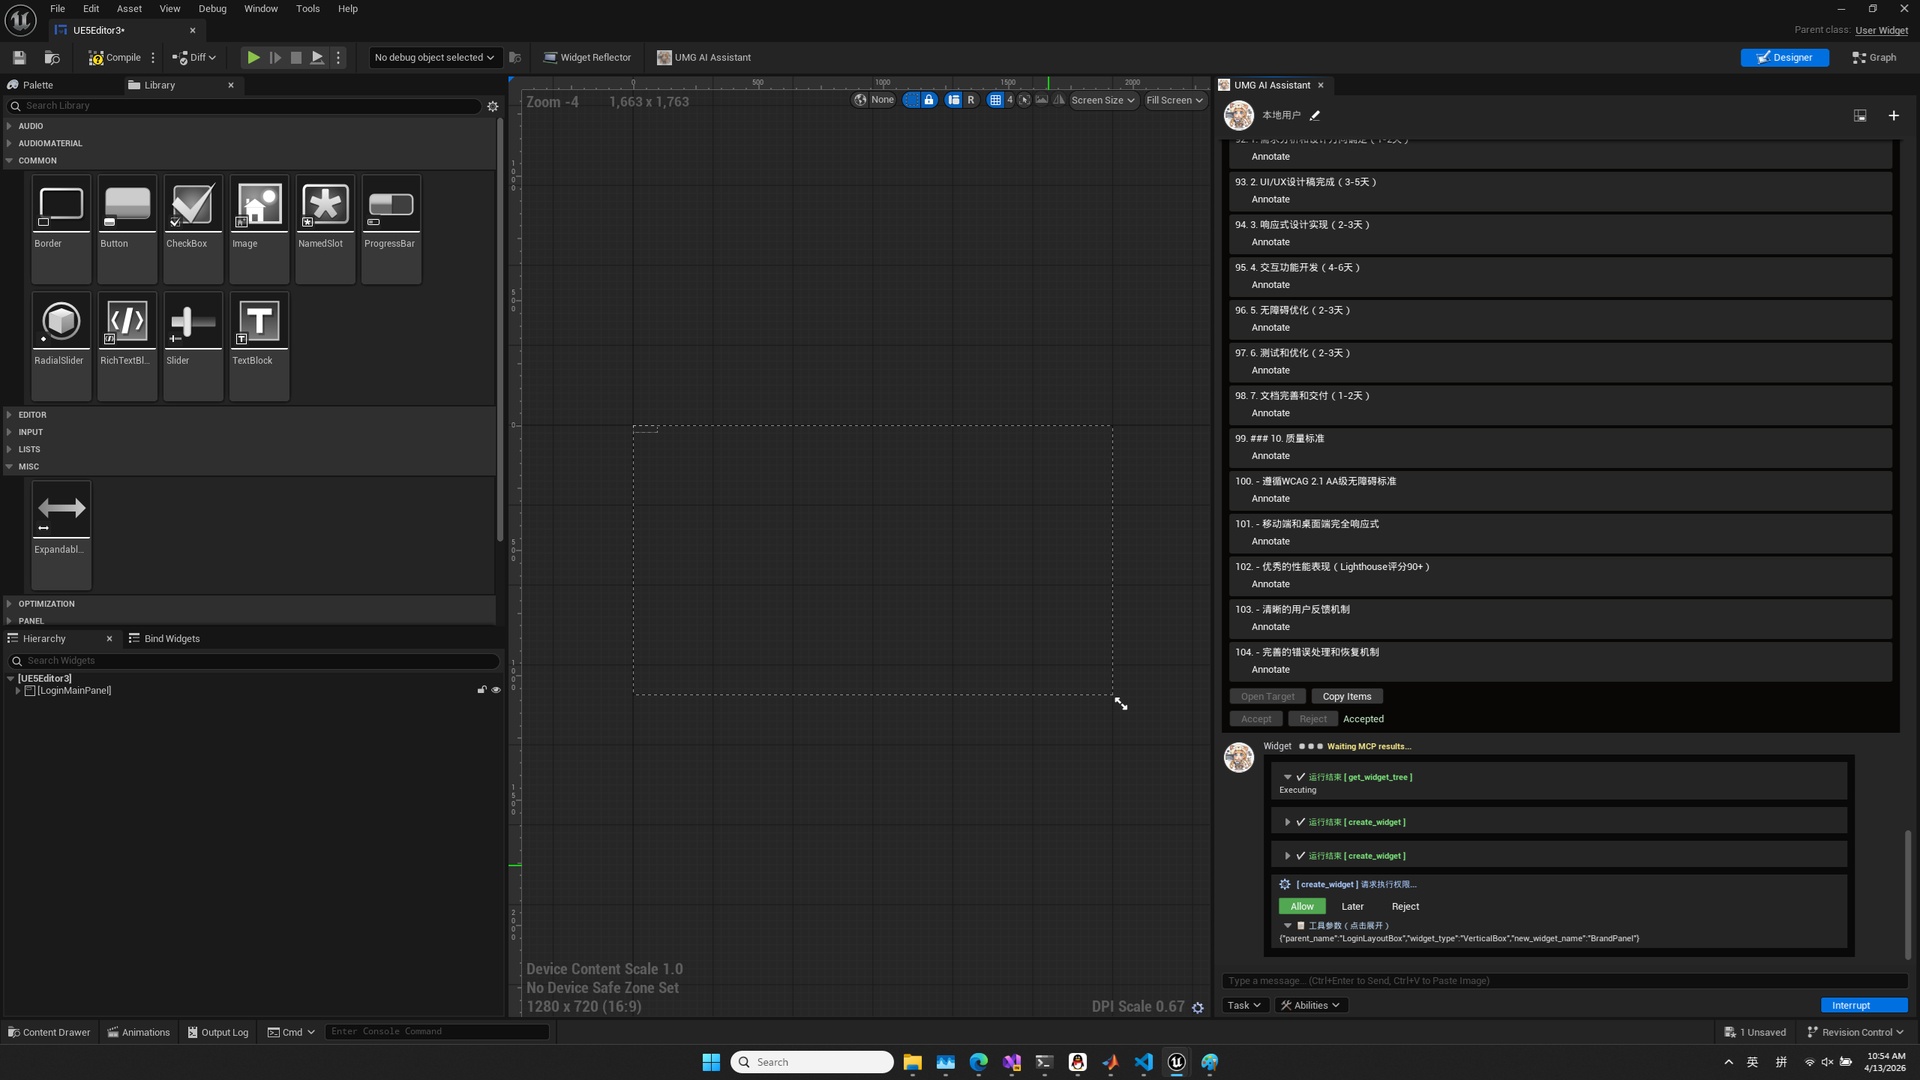Compile the widget blueprint
Image resolution: width=1920 pixels, height=1080 pixels.
(115, 58)
